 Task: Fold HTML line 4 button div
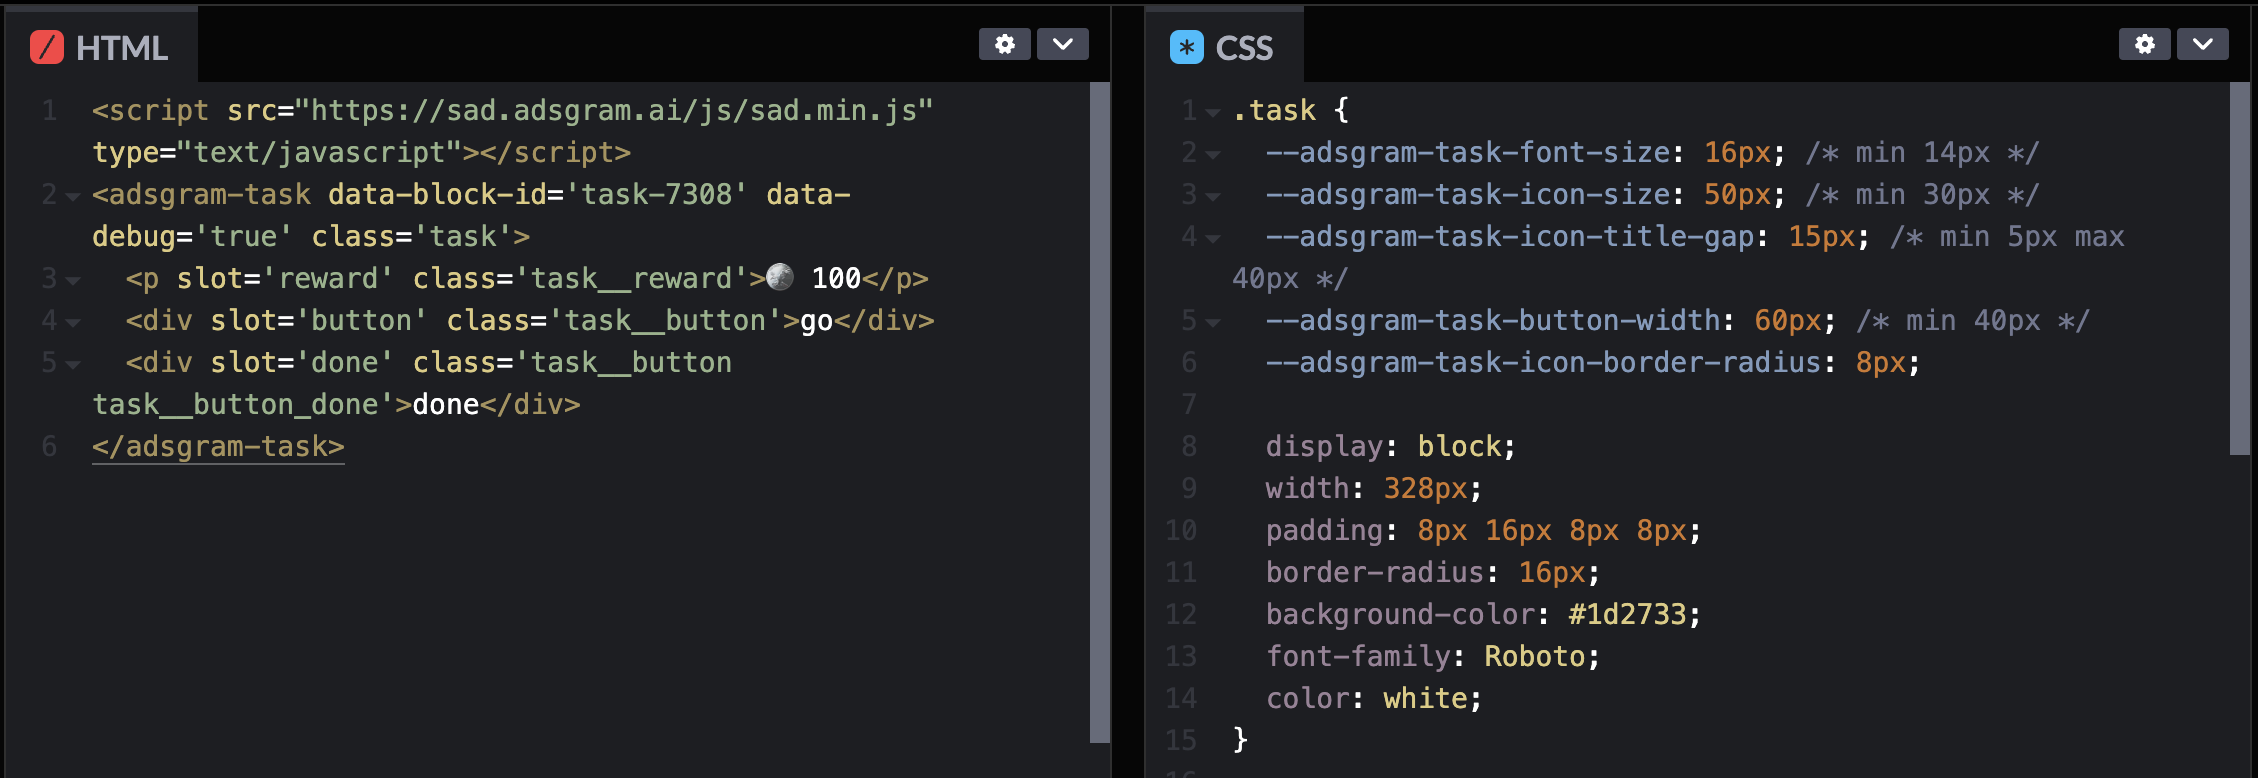point(72,323)
